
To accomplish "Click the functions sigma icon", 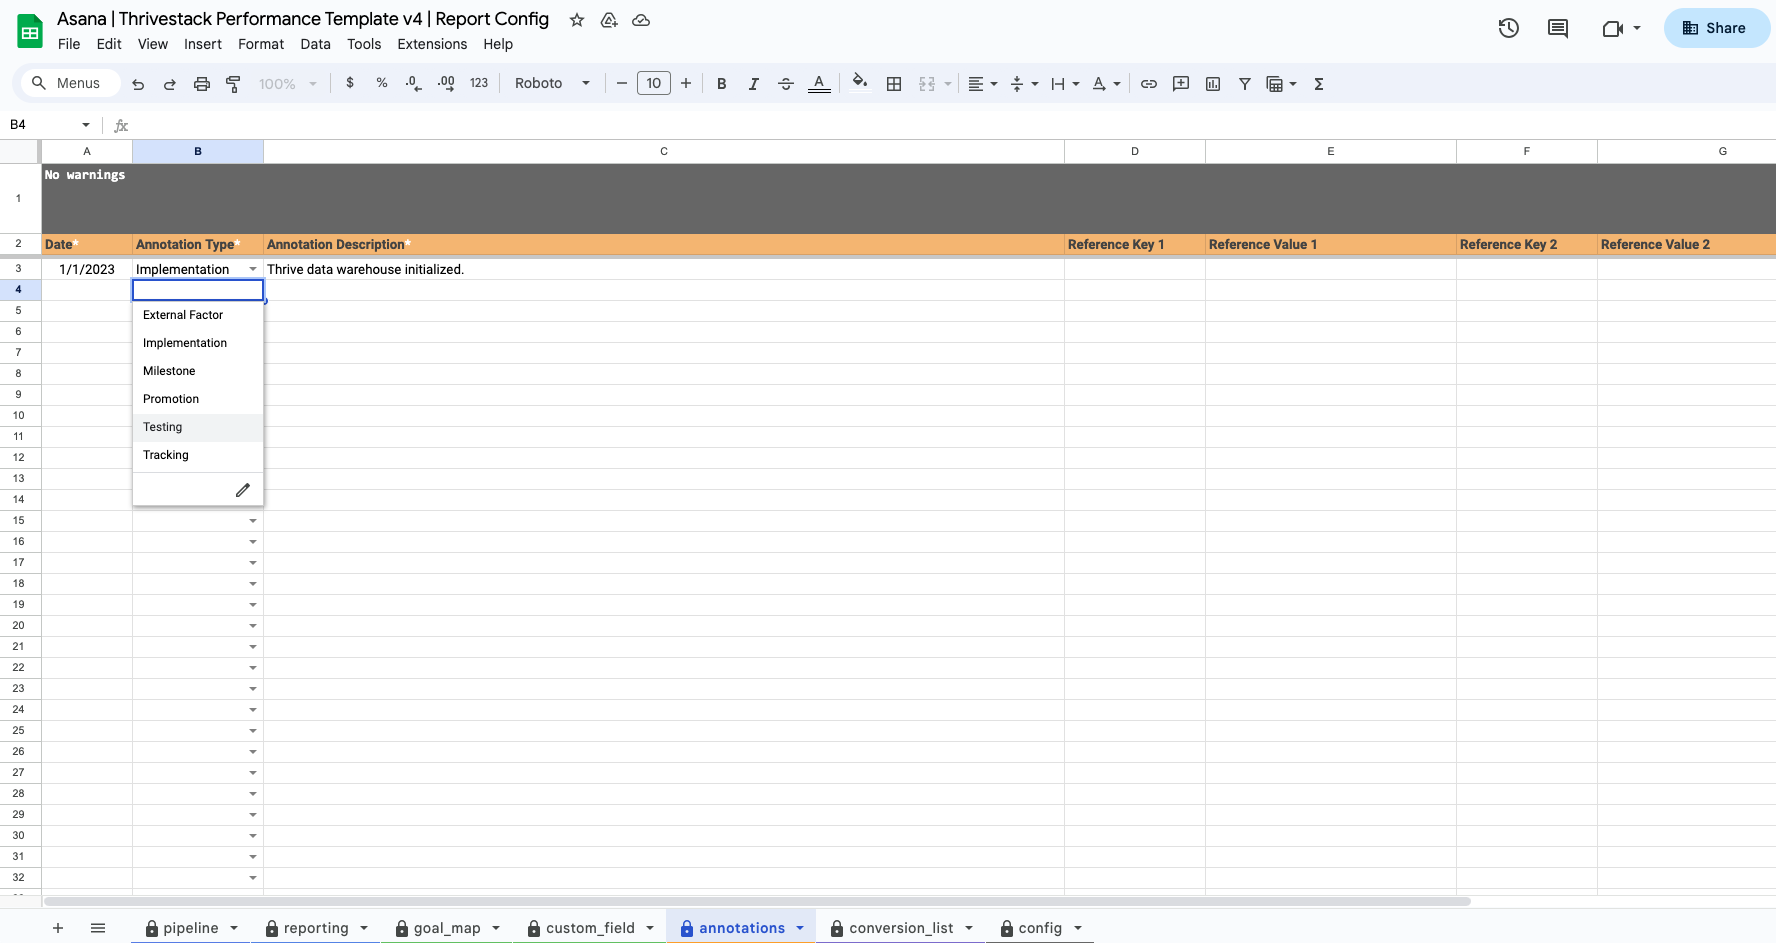I will (x=1319, y=84).
